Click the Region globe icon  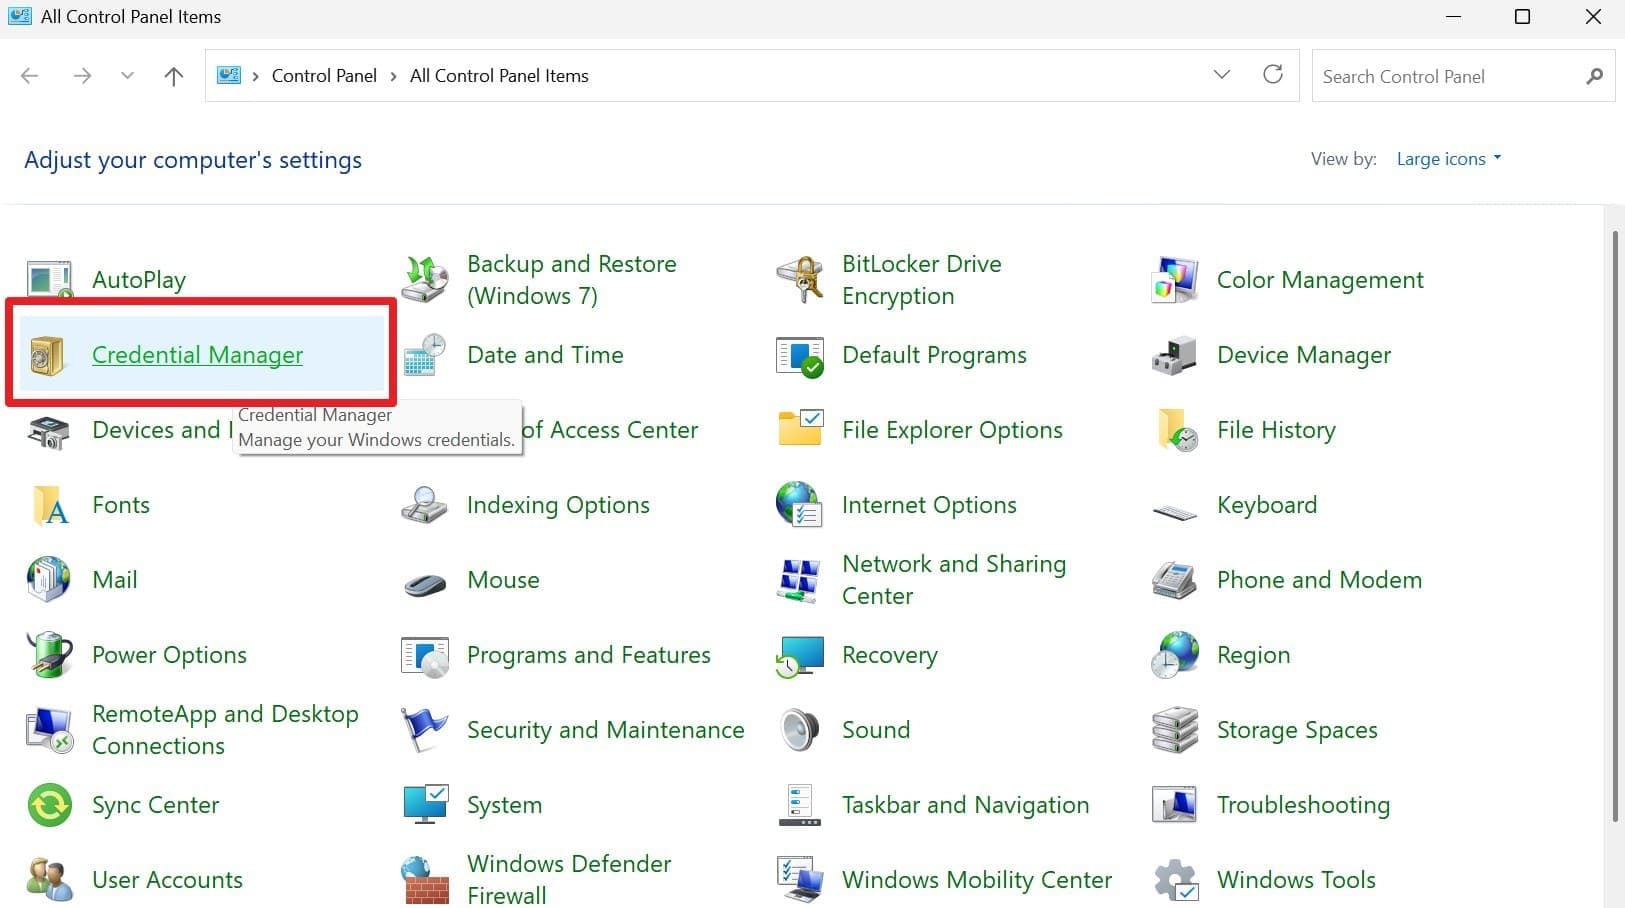[1175, 655]
